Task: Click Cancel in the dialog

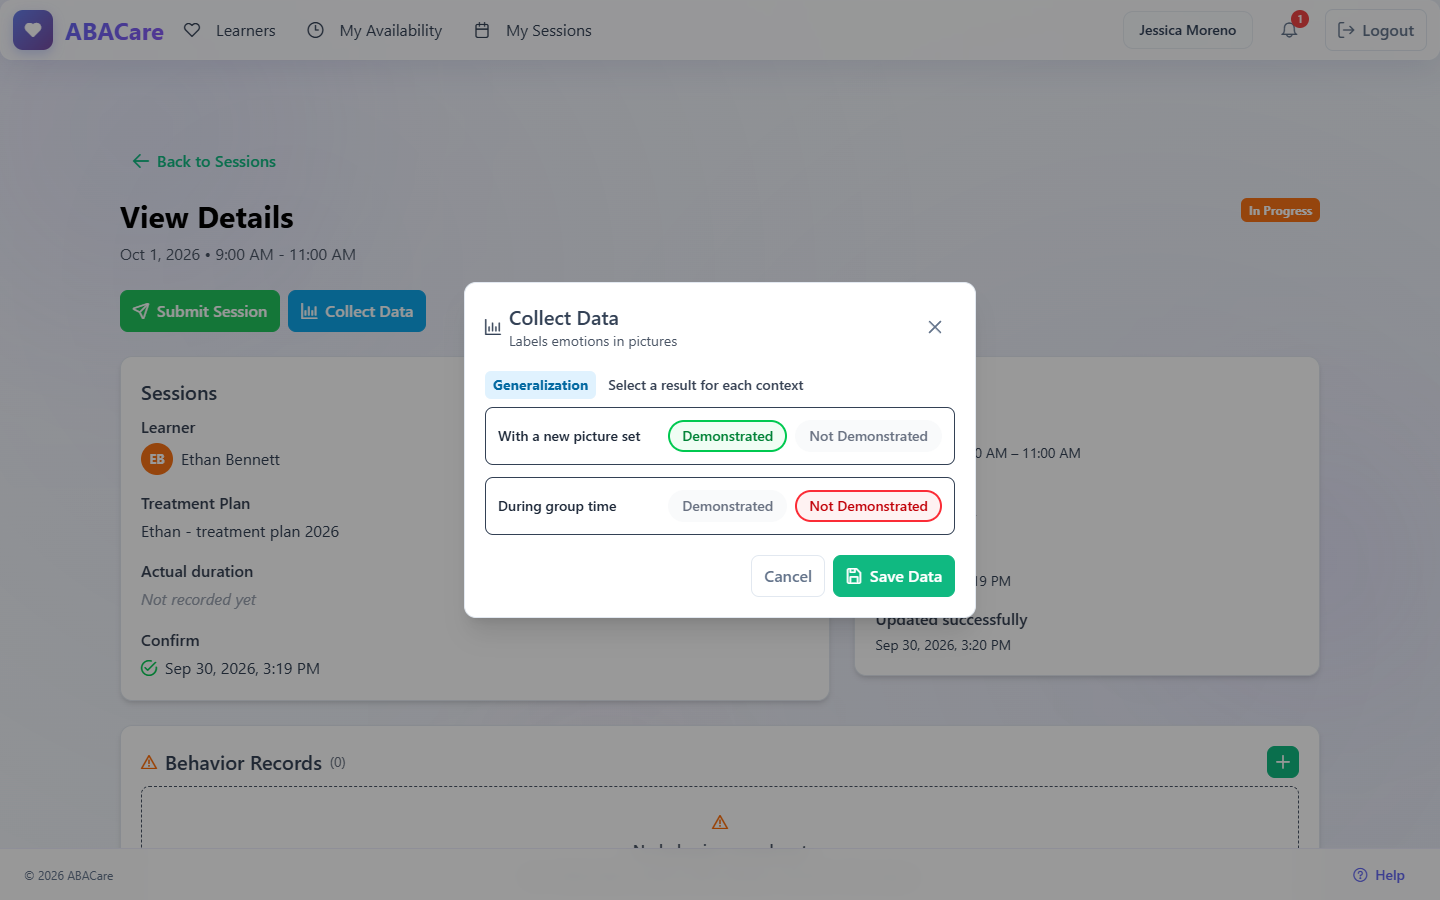Action: click(x=788, y=576)
